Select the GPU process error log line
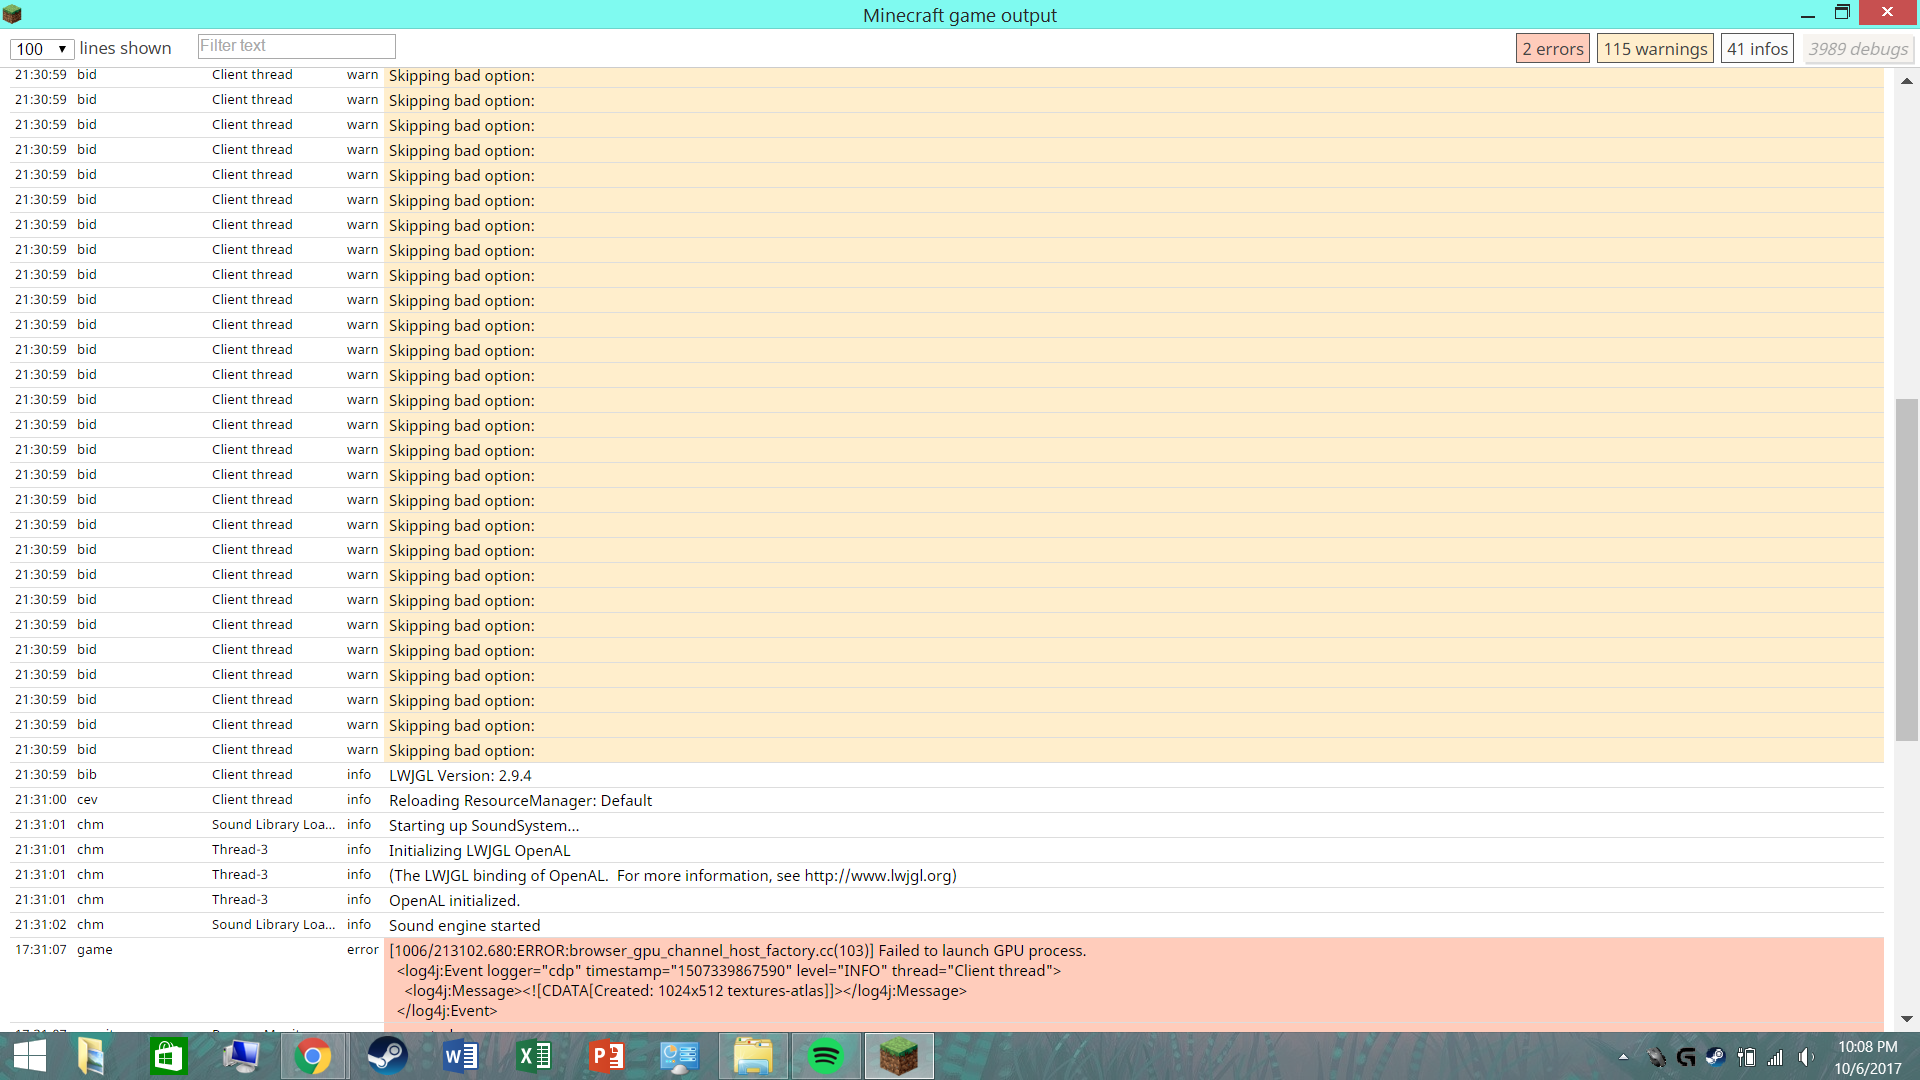This screenshot has width=1920, height=1080. pyautogui.click(x=737, y=950)
